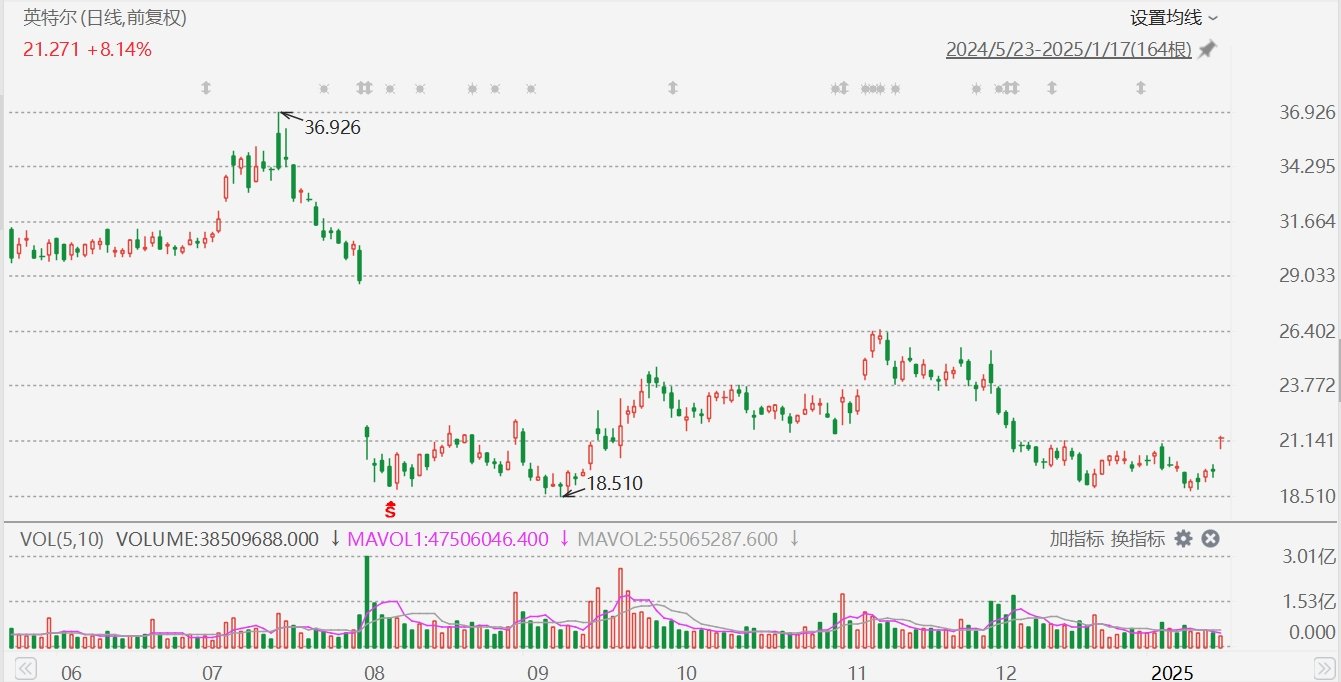Click the VOLUME:38509688.000 readout

pos(217,539)
